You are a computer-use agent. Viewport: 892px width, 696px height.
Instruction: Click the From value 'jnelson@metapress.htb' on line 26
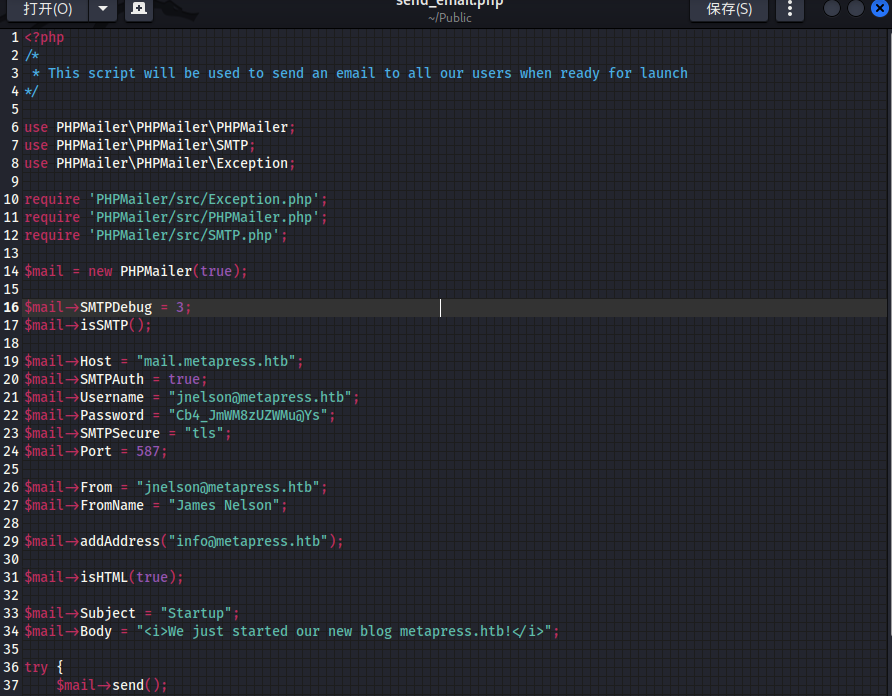(x=228, y=488)
